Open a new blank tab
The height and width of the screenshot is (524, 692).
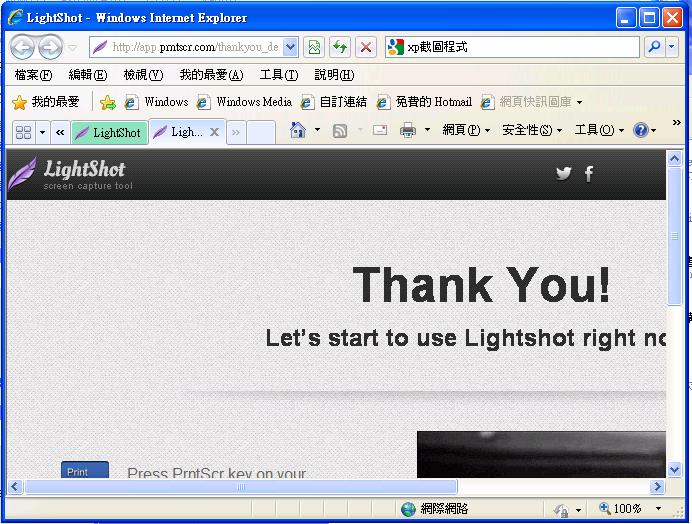pyautogui.click(x=260, y=132)
